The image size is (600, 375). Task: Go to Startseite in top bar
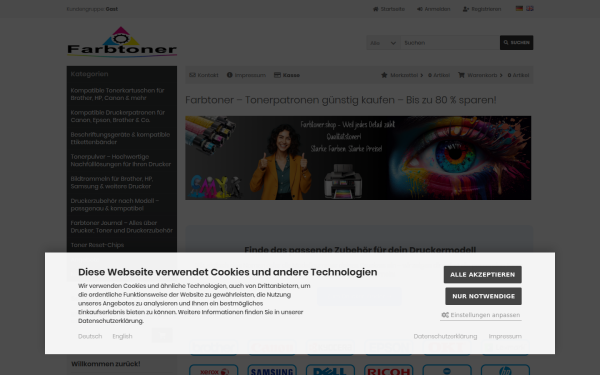coord(389,9)
